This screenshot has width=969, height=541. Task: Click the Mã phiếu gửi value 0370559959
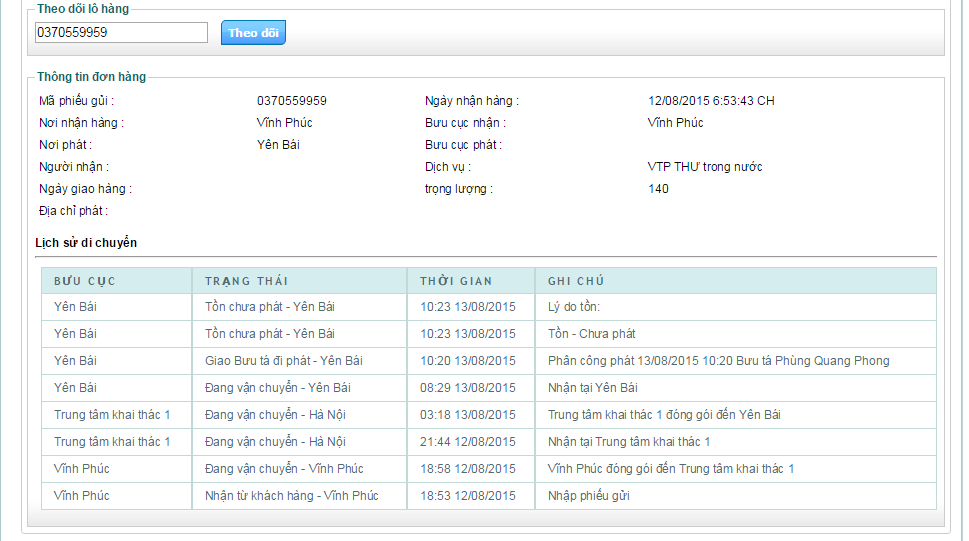tap(291, 101)
